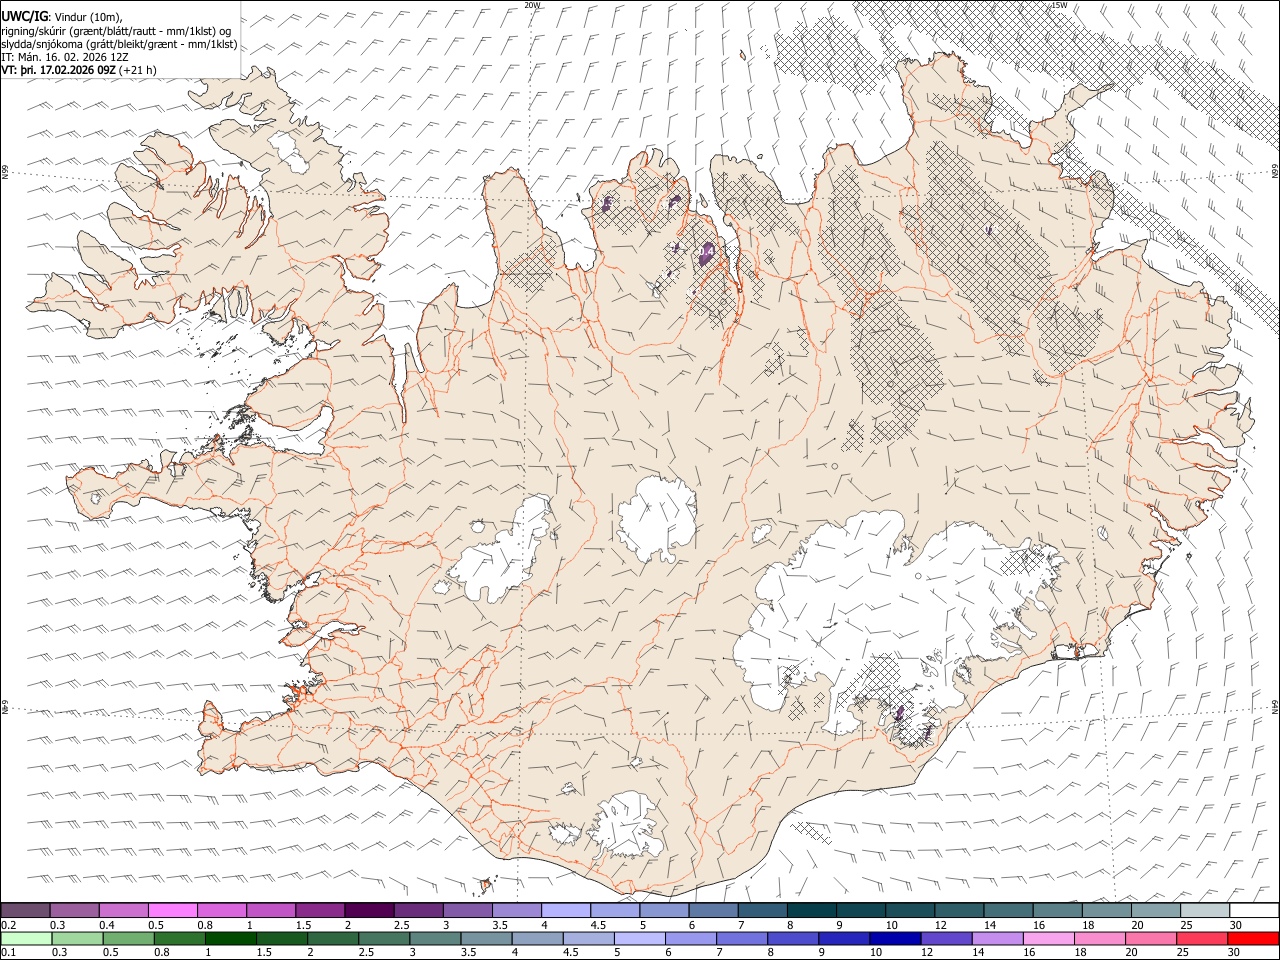The width and height of the screenshot is (1280, 960).
Task: Choose the pale green legend swatch labeled 0.1
Action: pyautogui.click(x=25, y=938)
